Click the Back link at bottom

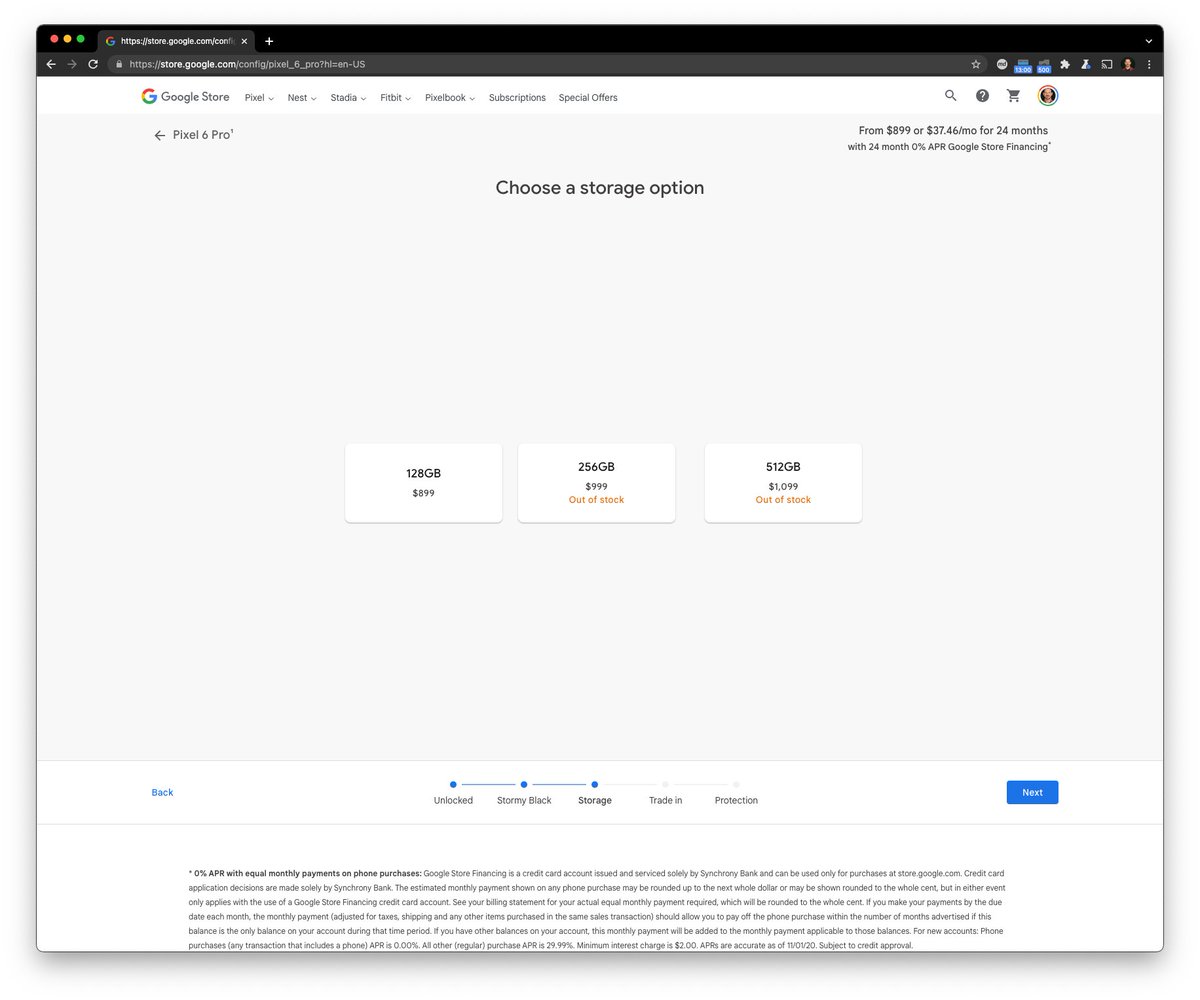(162, 792)
